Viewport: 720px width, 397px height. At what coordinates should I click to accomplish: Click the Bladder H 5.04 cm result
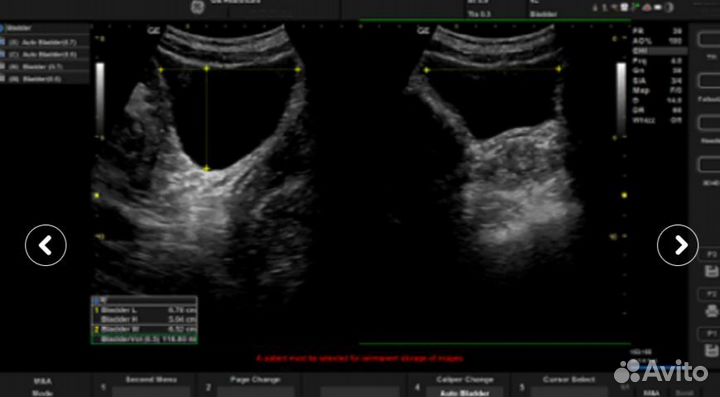tap(145, 319)
